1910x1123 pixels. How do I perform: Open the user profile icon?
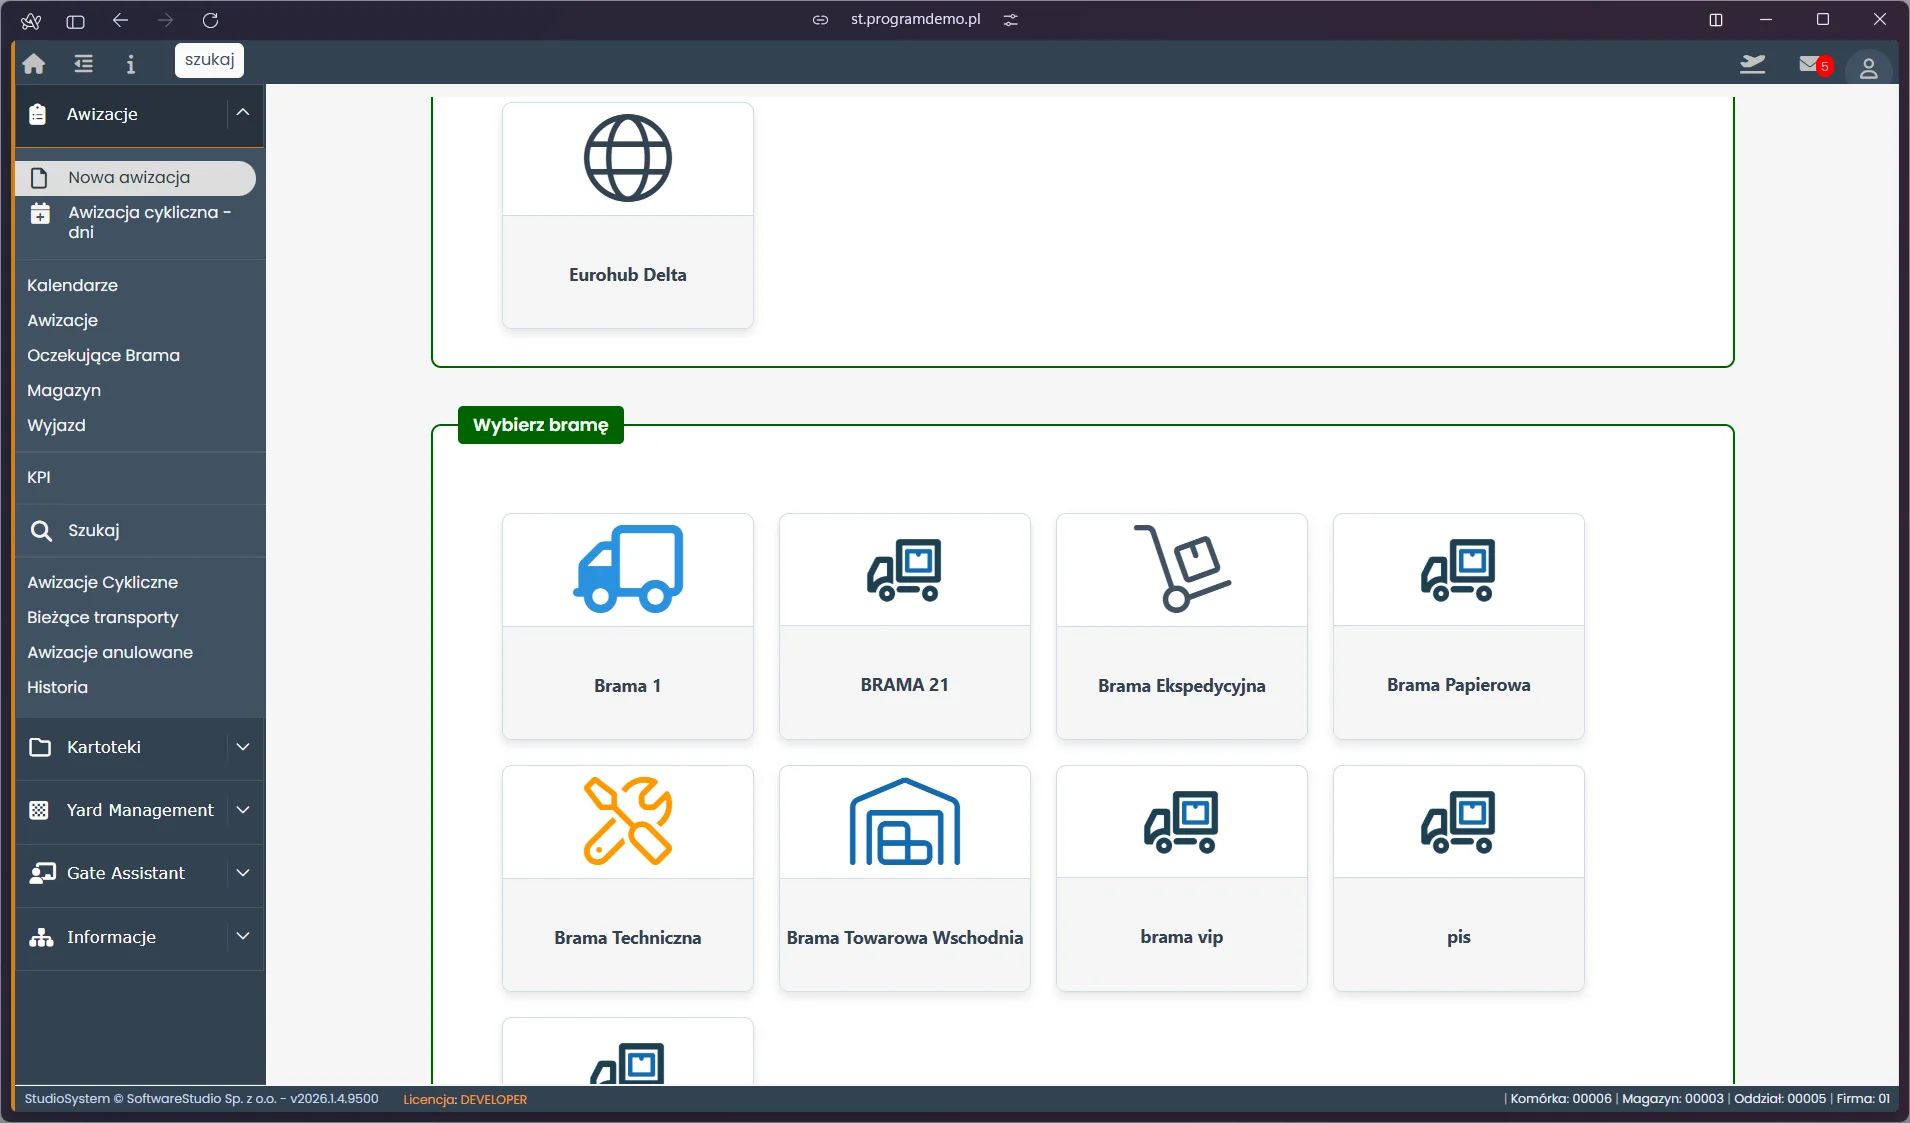point(1868,68)
